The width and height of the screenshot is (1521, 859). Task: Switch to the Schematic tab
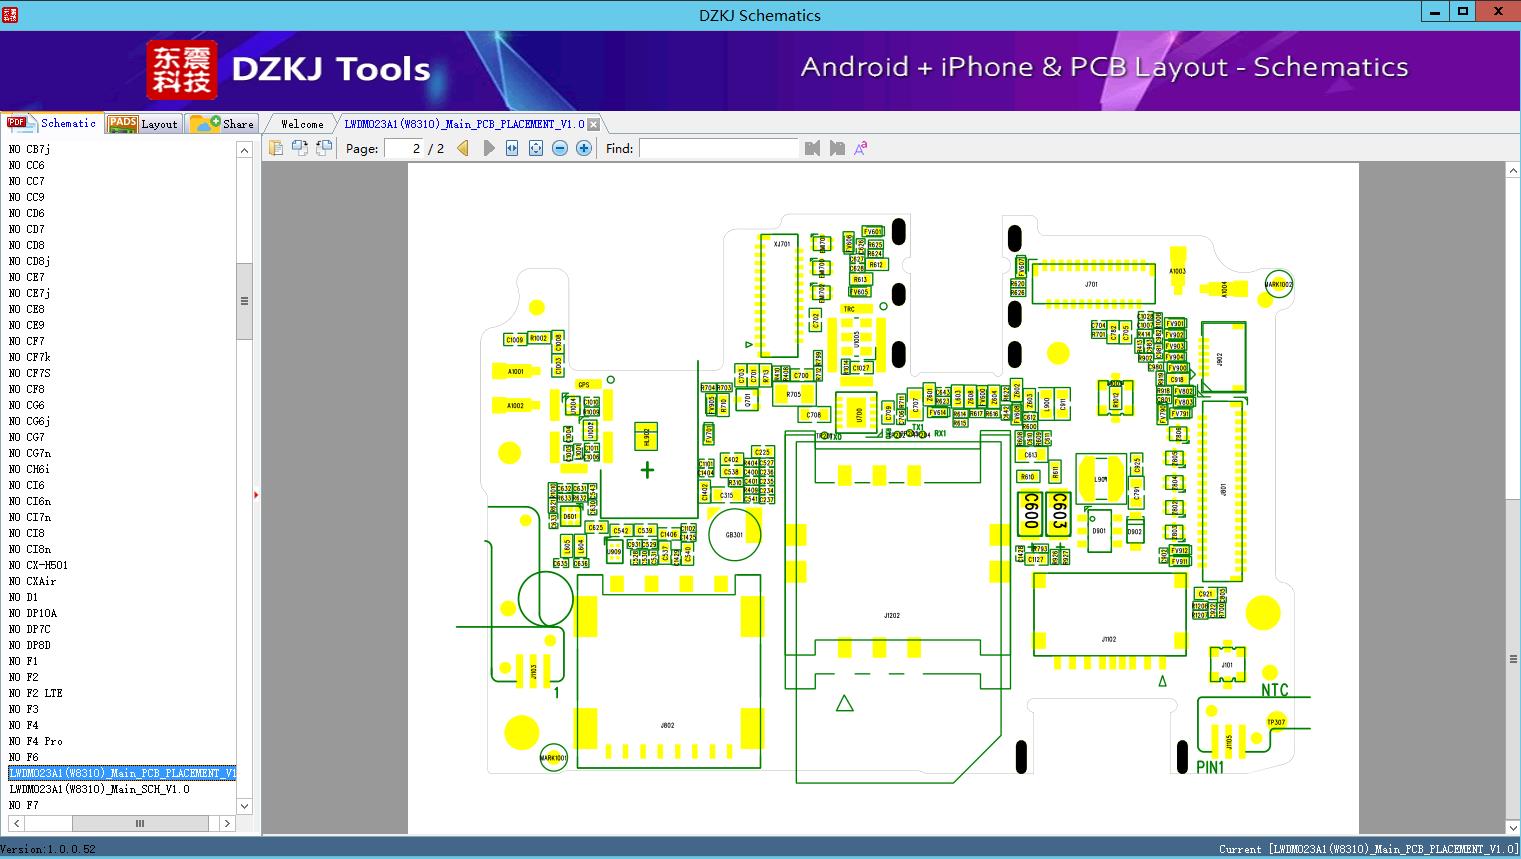[52, 123]
